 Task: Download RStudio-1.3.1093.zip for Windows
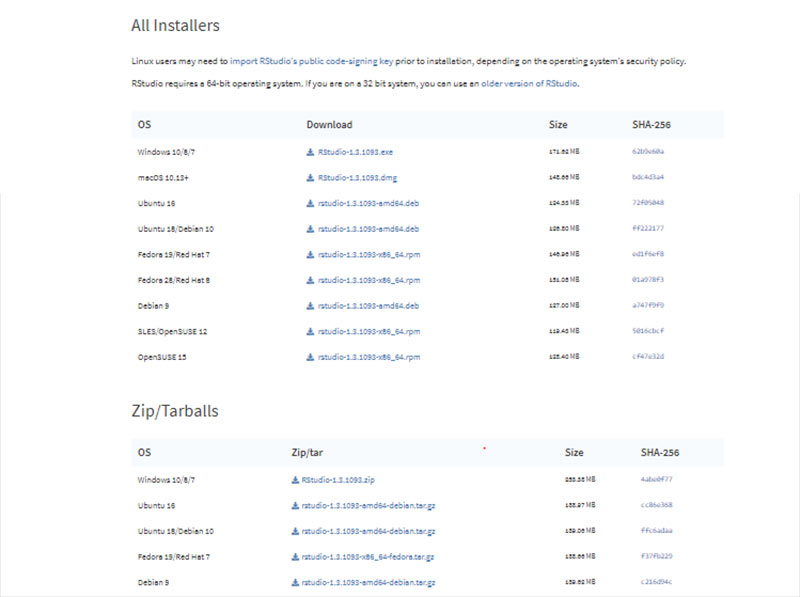coord(338,480)
